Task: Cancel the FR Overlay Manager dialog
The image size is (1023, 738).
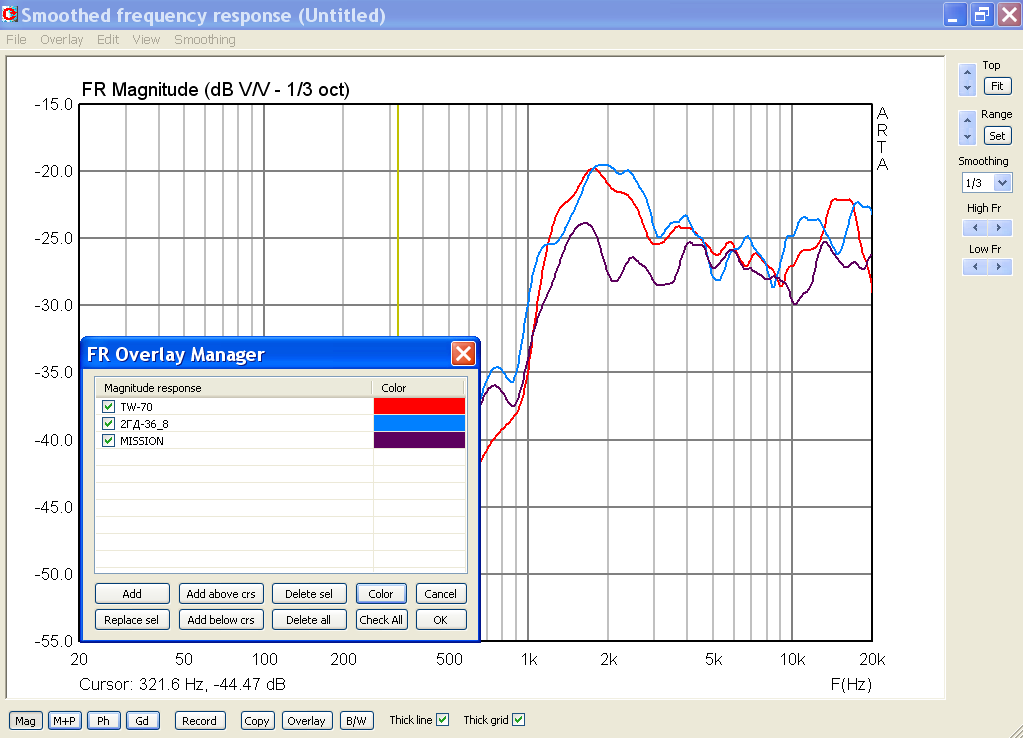Action: pos(441,594)
